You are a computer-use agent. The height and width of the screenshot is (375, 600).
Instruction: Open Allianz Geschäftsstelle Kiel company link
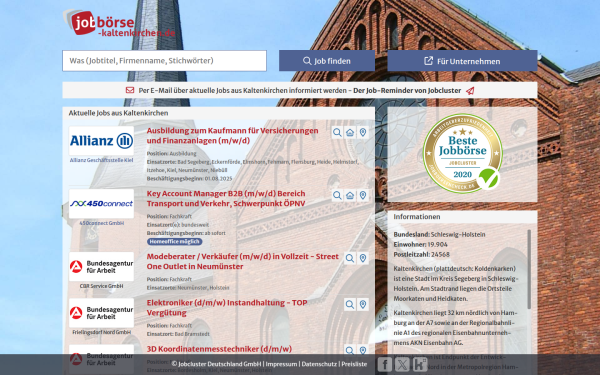tap(101, 160)
